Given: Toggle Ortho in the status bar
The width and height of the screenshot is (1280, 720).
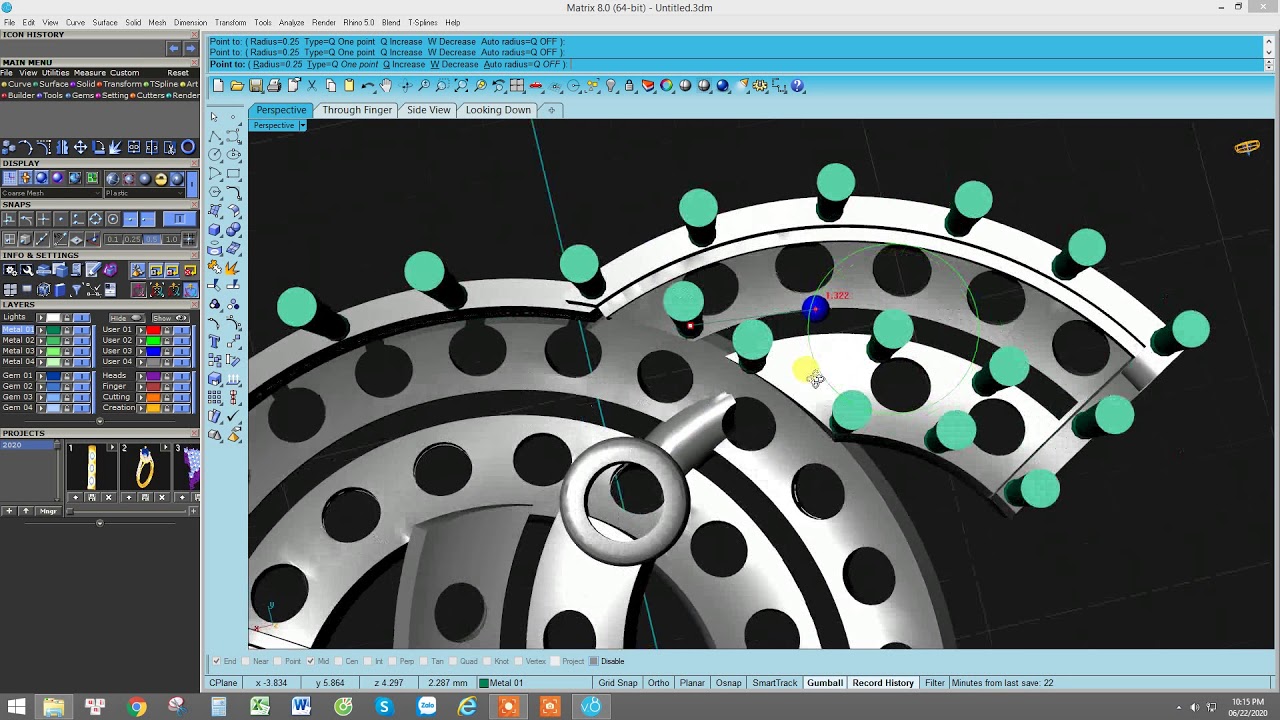Looking at the screenshot, I should pyautogui.click(x=658, y=683).
